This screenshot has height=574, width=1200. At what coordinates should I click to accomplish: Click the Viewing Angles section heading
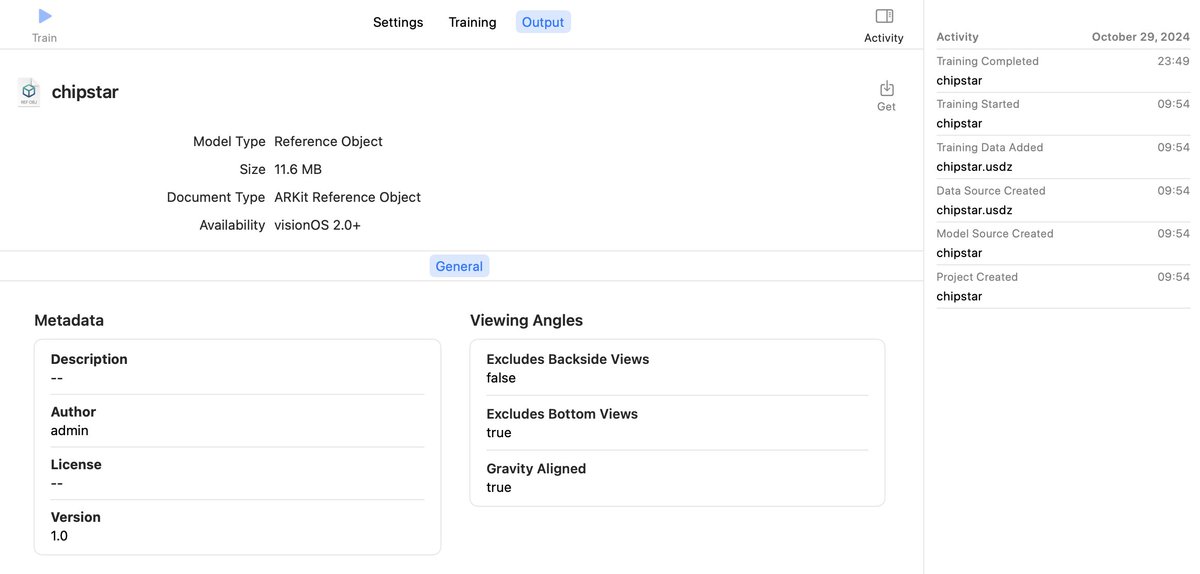coord(526,320)
